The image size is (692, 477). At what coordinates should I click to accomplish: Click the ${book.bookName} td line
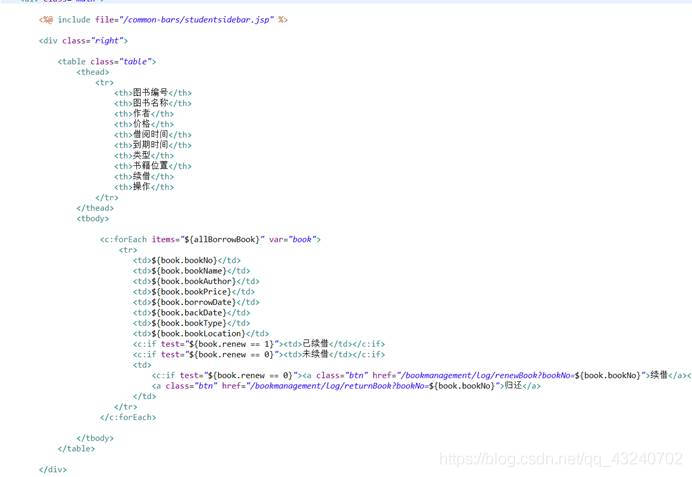pos(191,271)
